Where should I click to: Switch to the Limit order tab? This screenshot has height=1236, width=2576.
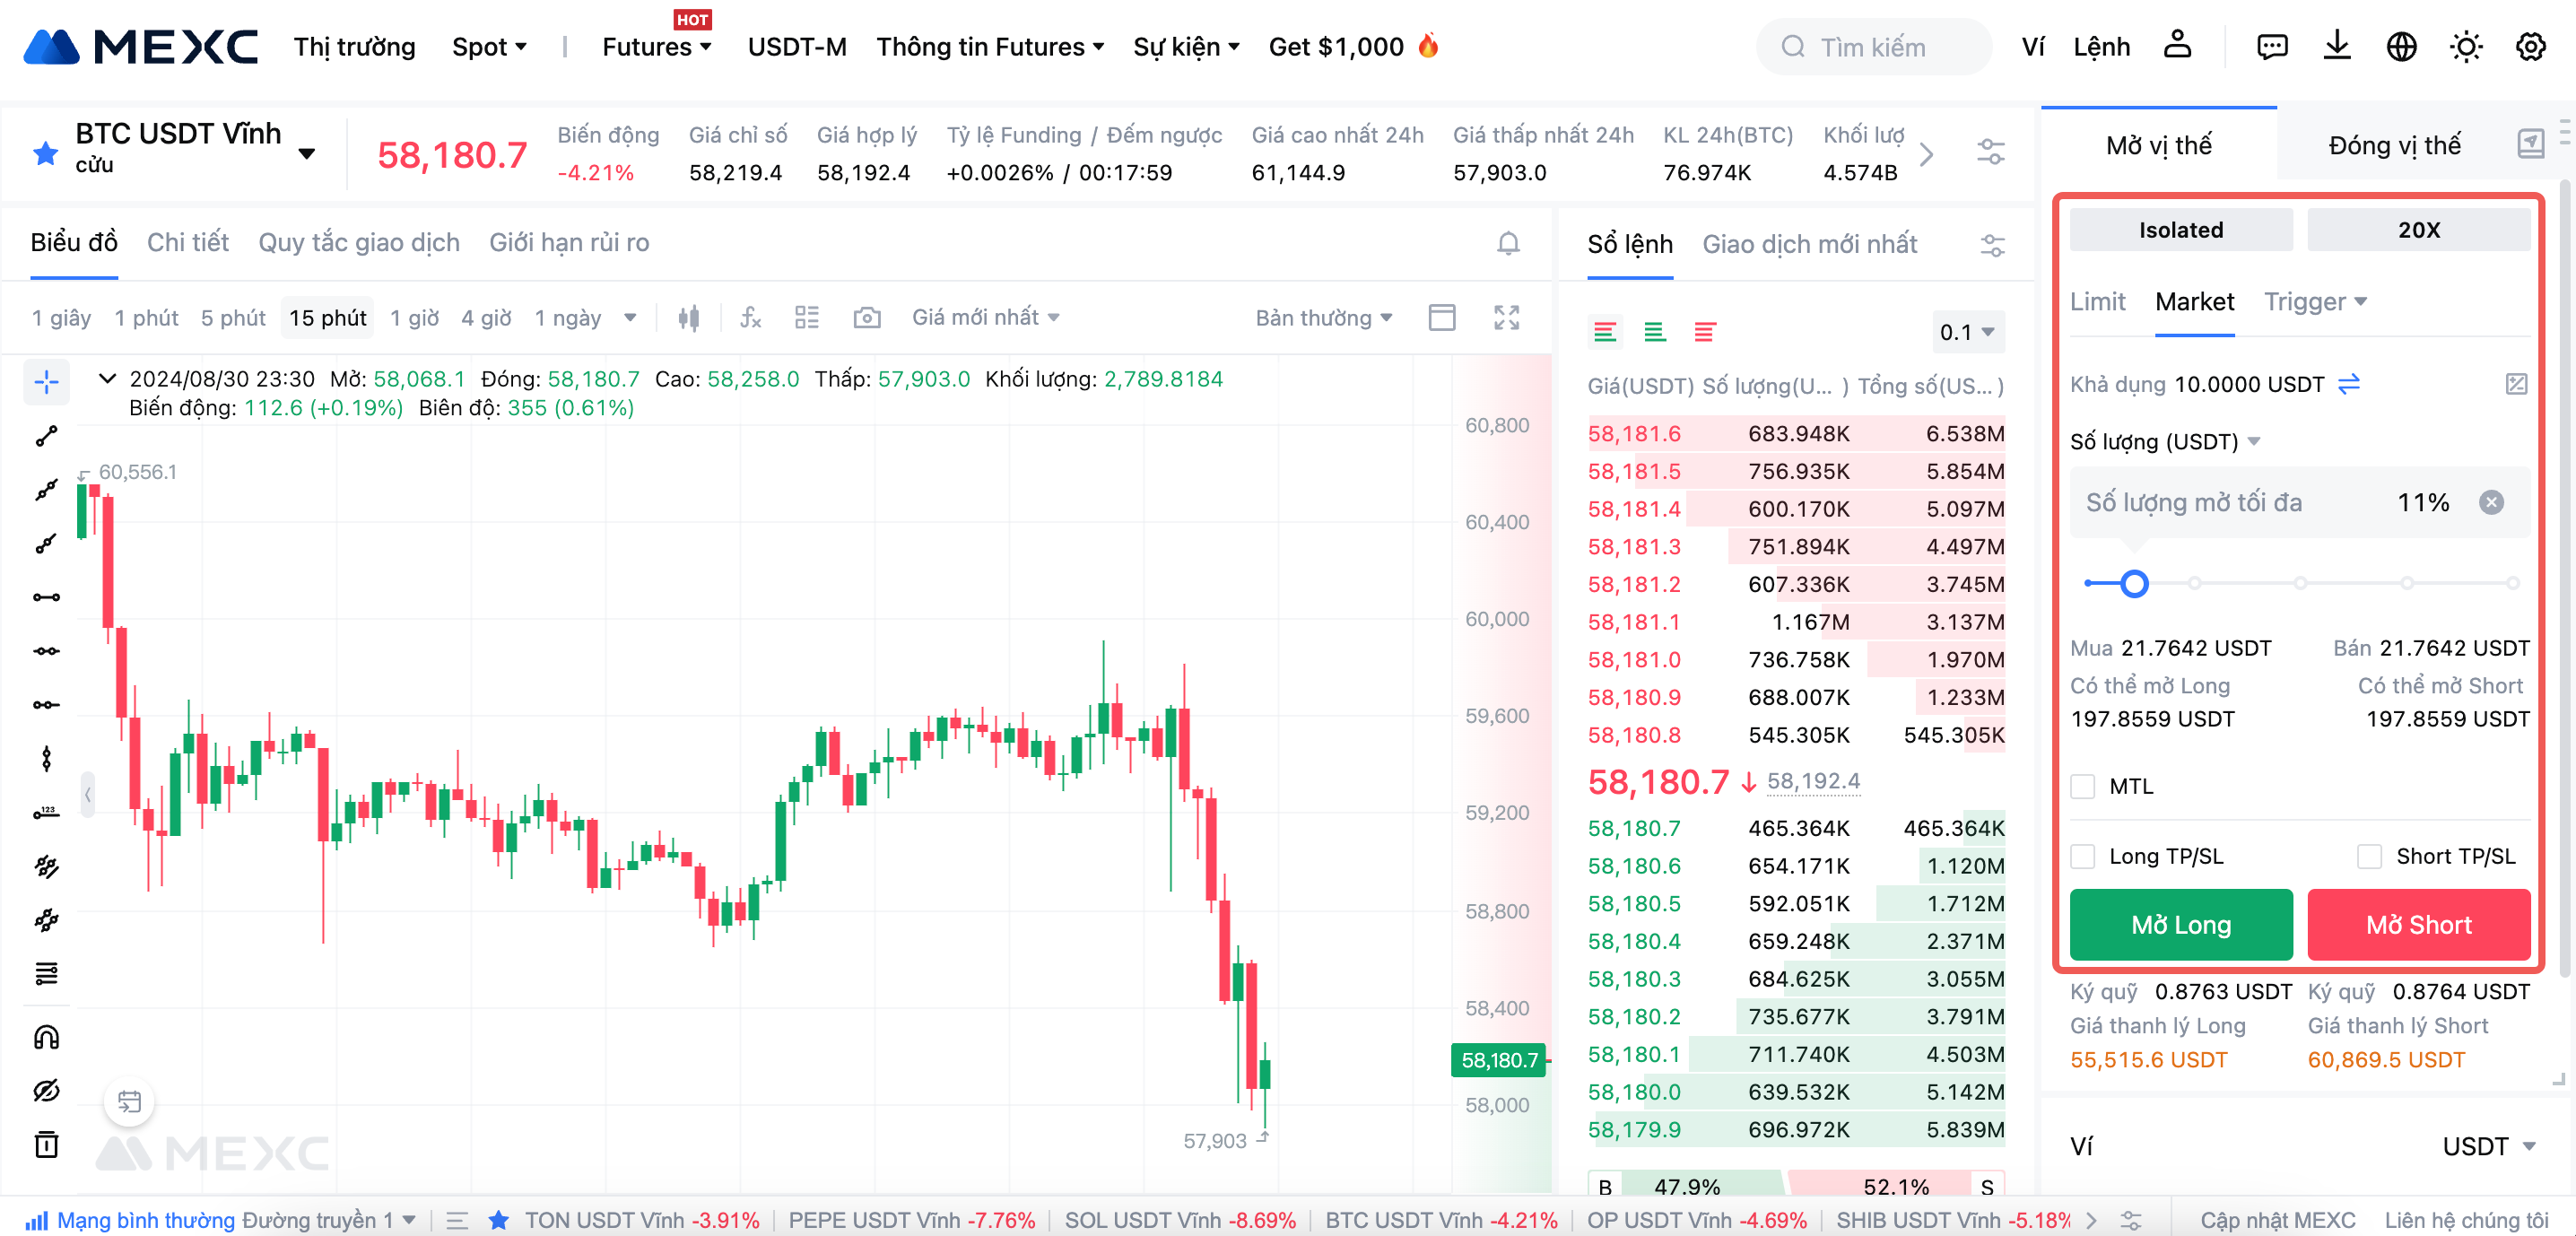pyautogui.click(x=2097, y=302)
